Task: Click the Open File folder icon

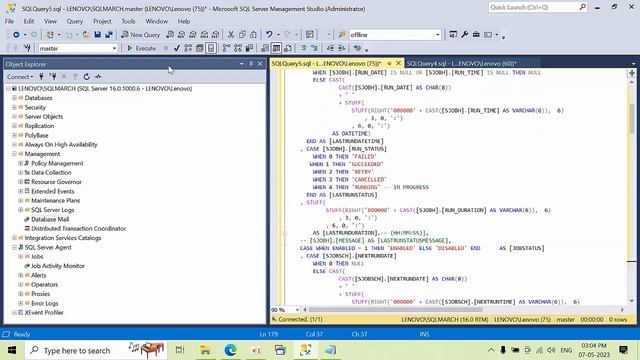Action: (x=86, y=35)
